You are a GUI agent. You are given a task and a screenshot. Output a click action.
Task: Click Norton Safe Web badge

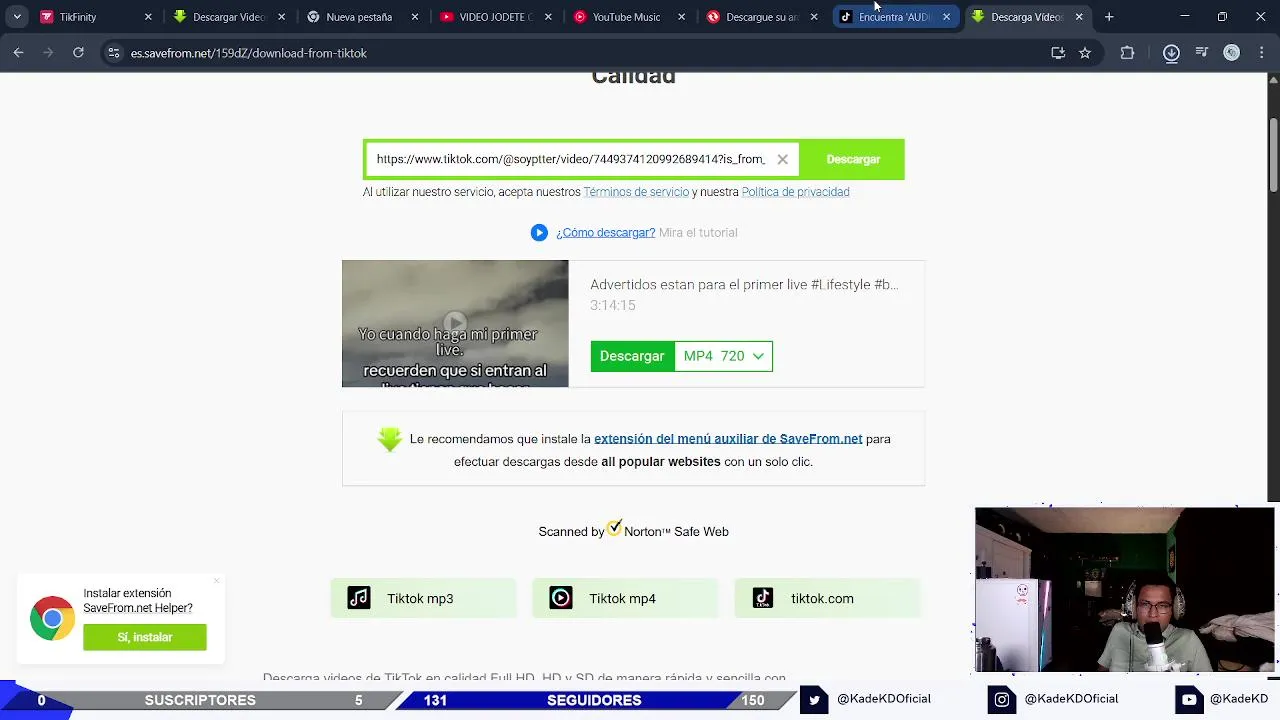coord(633,529)
